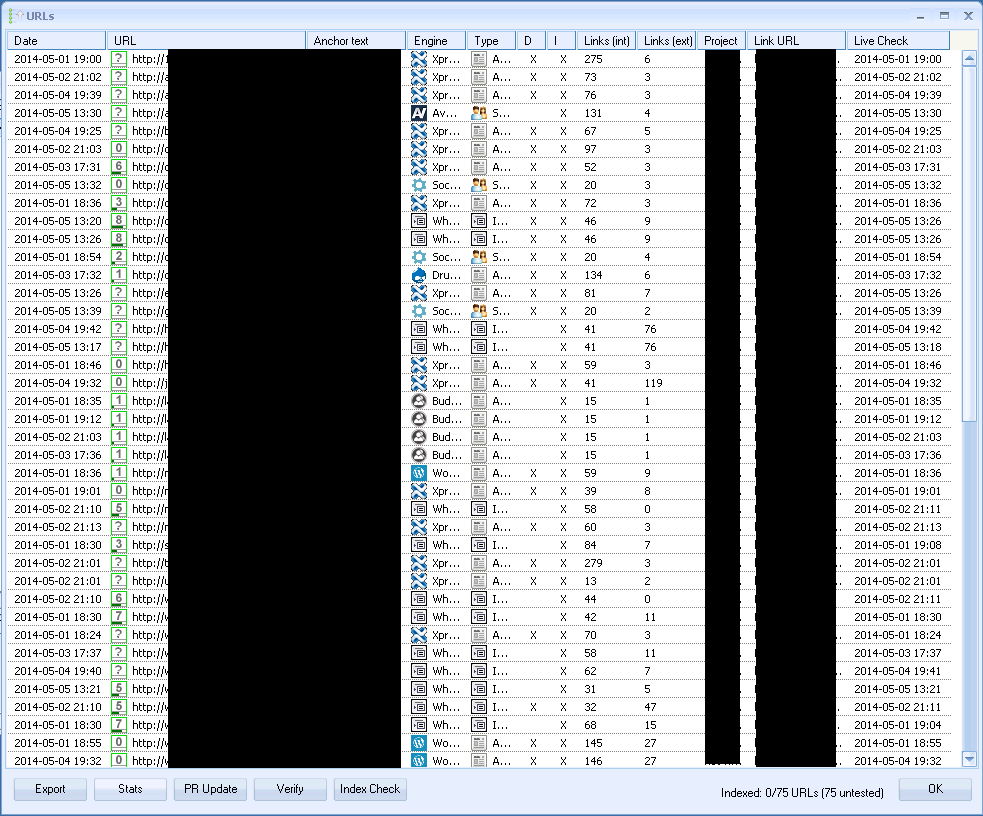The height and width of the screenshot is (816, 983).
Task: Select the Links (ext) value 119
Action: 653,383
